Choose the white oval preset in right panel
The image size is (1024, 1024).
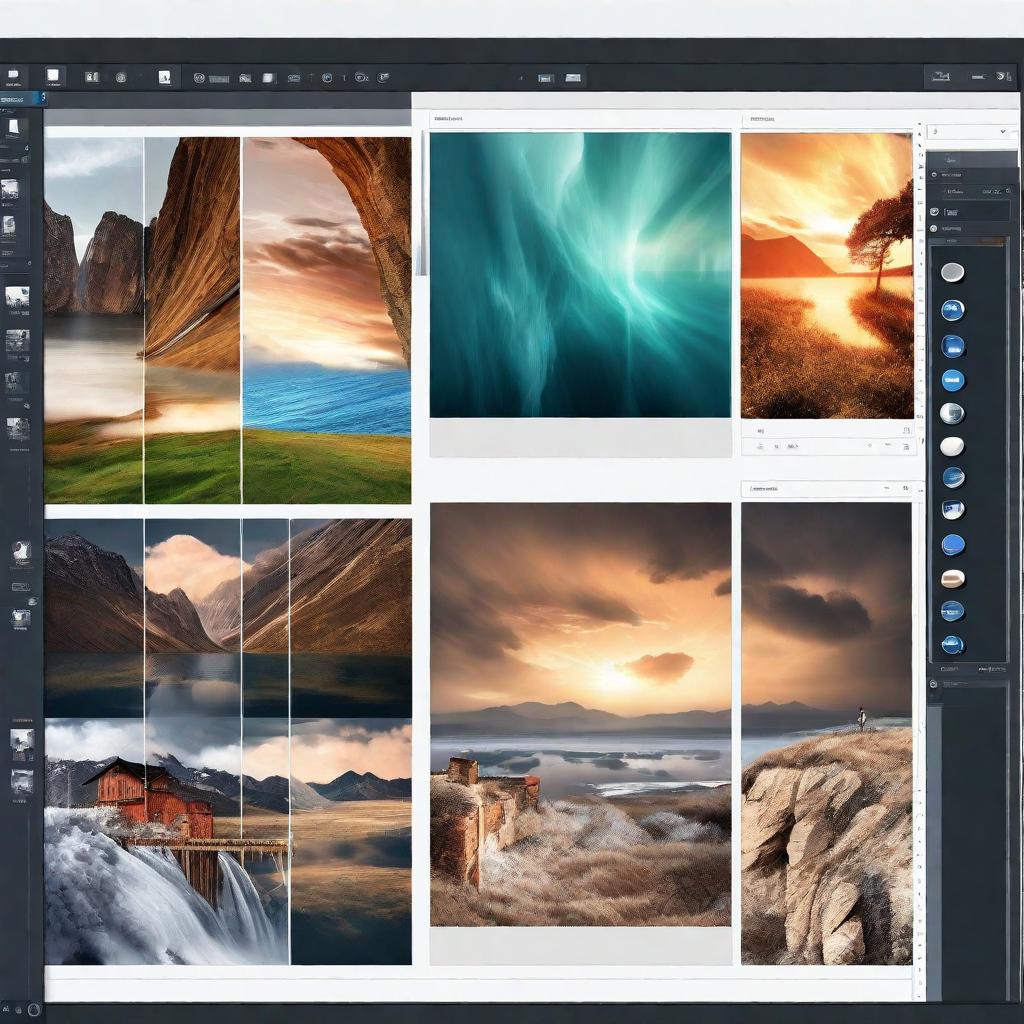(952, 446)
